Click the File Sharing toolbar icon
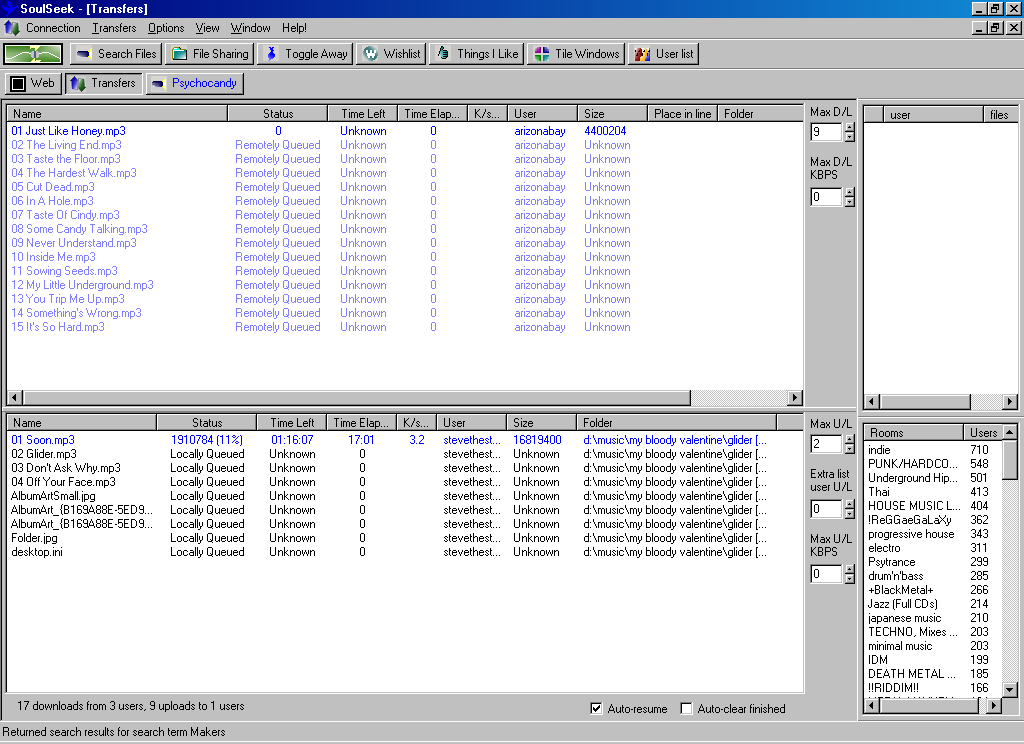 (x=179, y=54)
